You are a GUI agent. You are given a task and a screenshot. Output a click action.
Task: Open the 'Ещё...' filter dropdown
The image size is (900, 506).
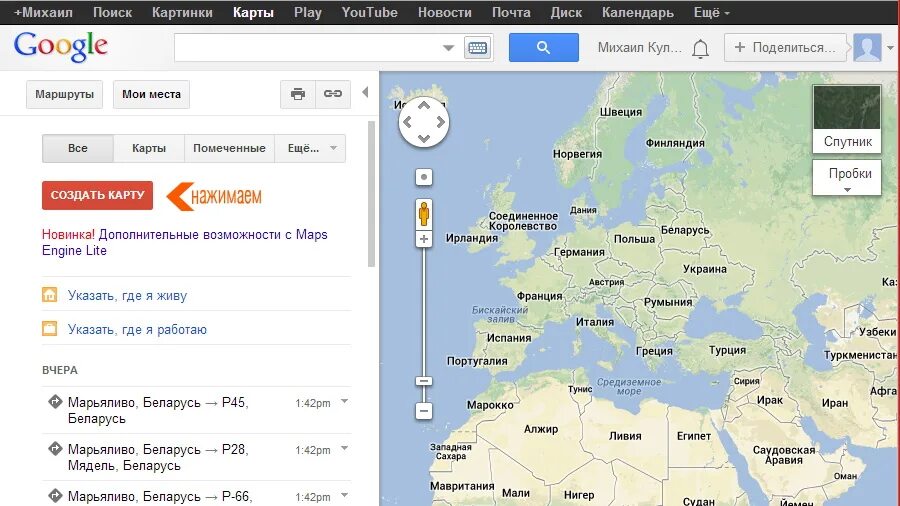click(x=311, y=149)
